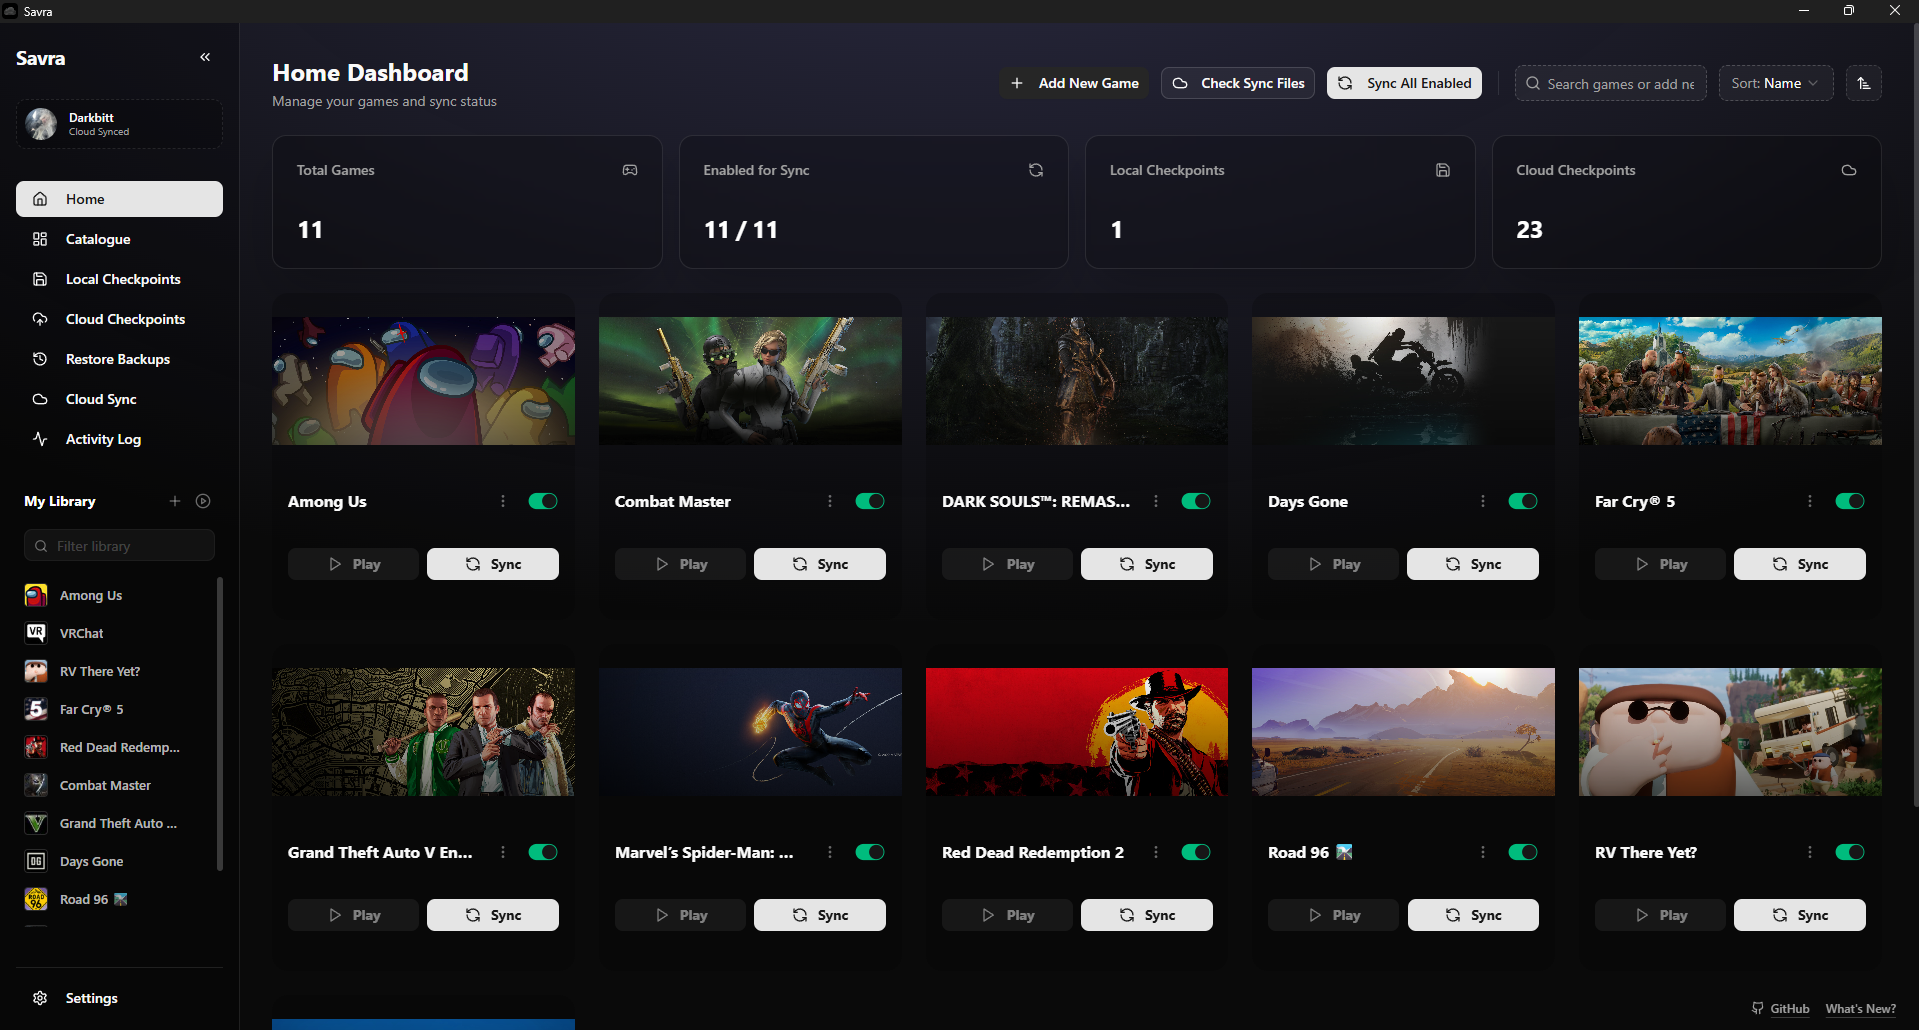The height and width of the screenshot is (1030, 1919).
Task: Select Cloud Checkpoints from the sidebar
Action: point(123,319)
